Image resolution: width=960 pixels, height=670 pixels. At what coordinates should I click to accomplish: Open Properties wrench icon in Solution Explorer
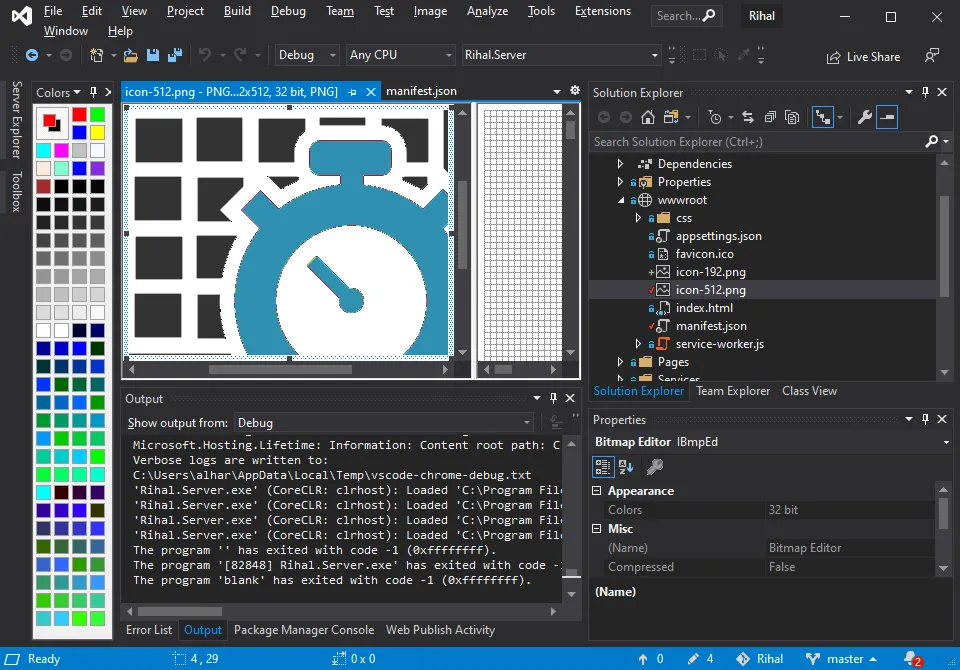pyautogui.click(x=865, y=117)
